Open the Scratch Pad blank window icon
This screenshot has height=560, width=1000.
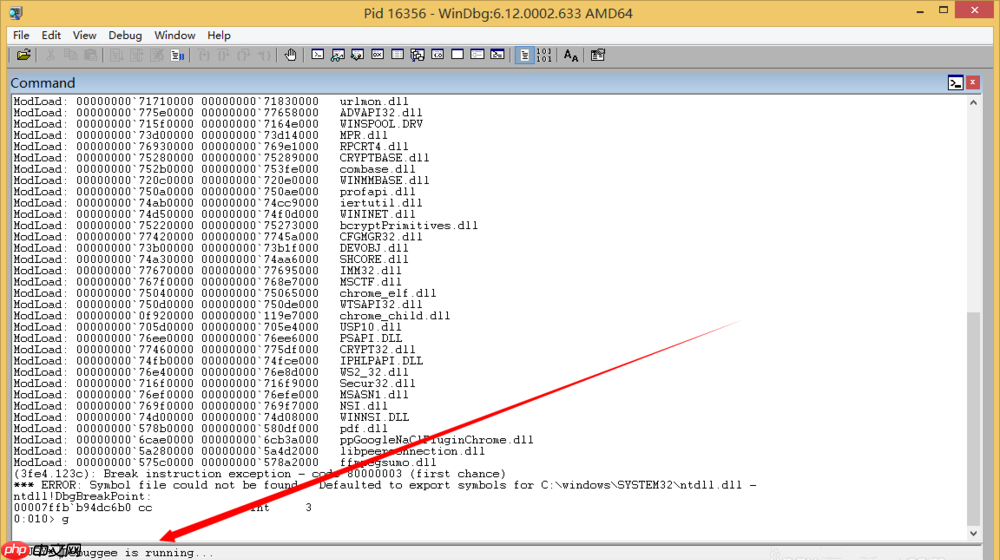coord(457,55)
